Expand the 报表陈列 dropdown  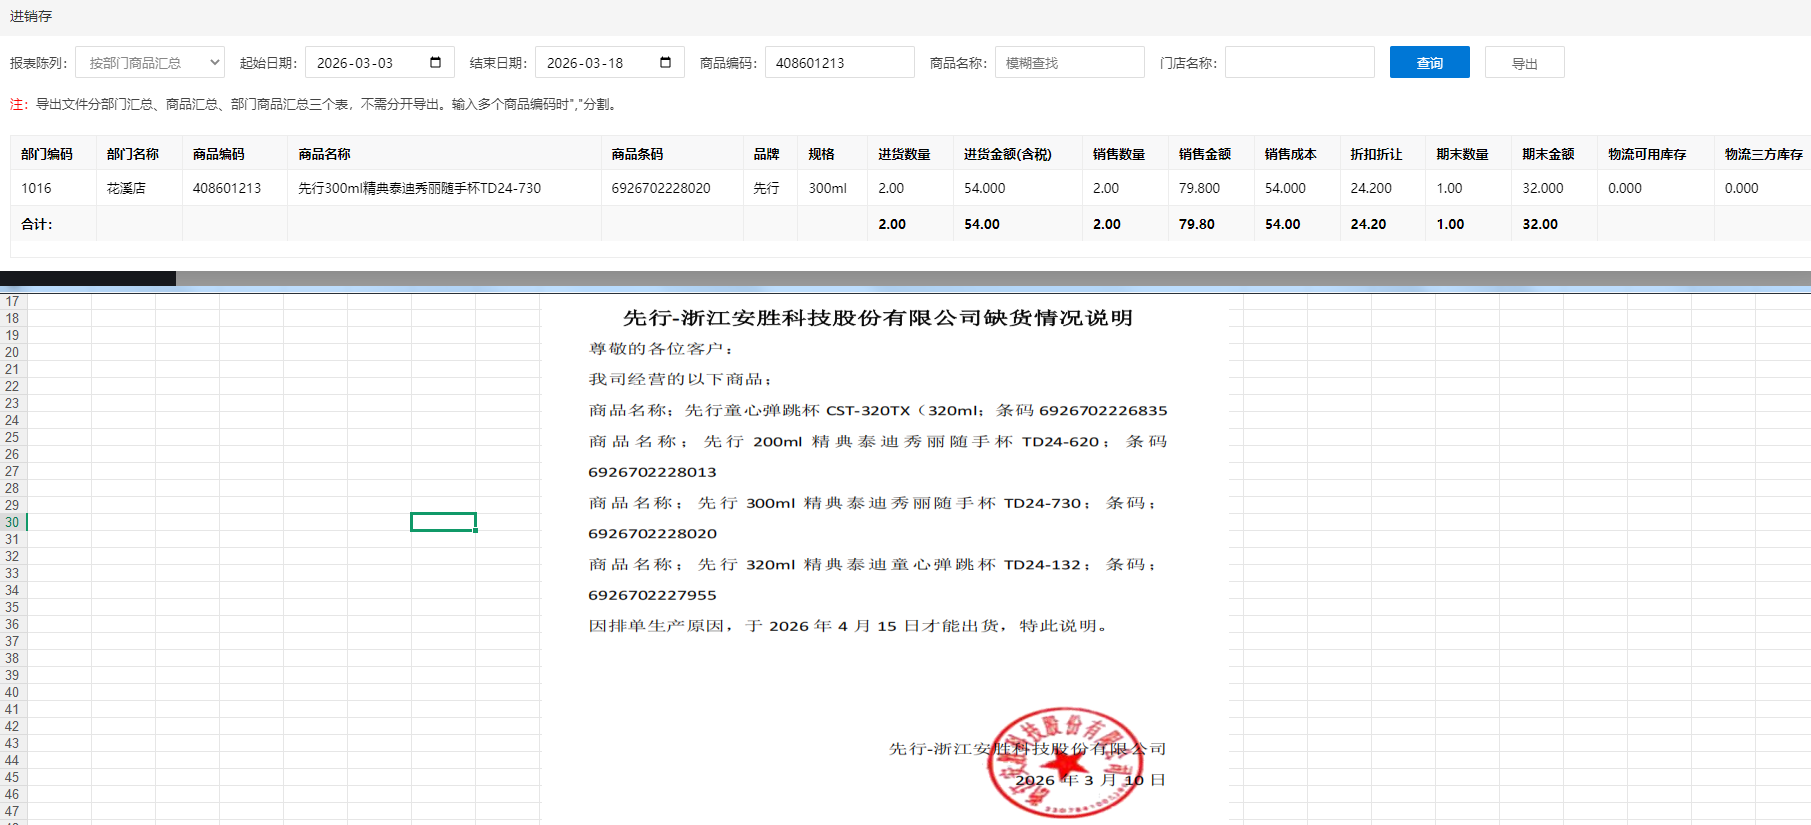(150, 62)
